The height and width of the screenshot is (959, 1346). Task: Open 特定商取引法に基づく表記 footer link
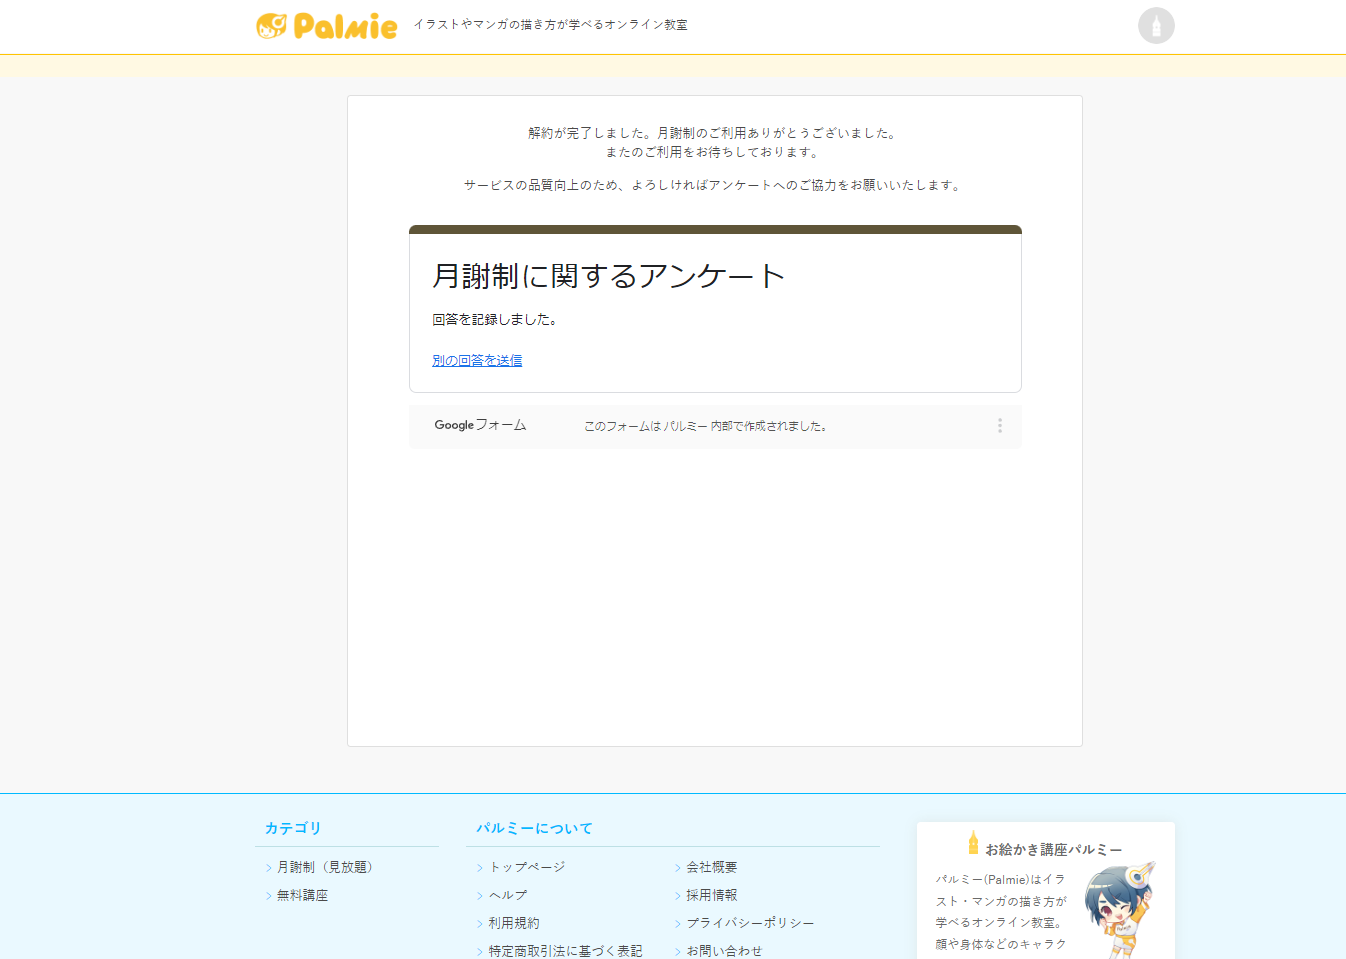565,951
